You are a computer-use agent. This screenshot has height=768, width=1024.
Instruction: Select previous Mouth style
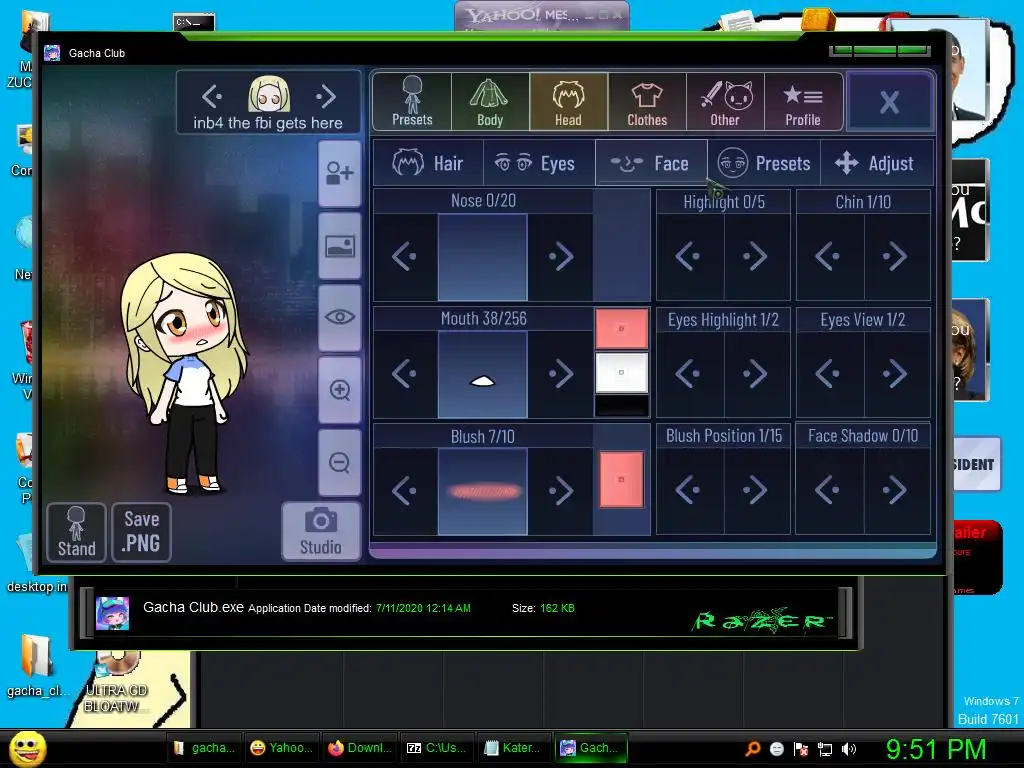pos(405,374)
